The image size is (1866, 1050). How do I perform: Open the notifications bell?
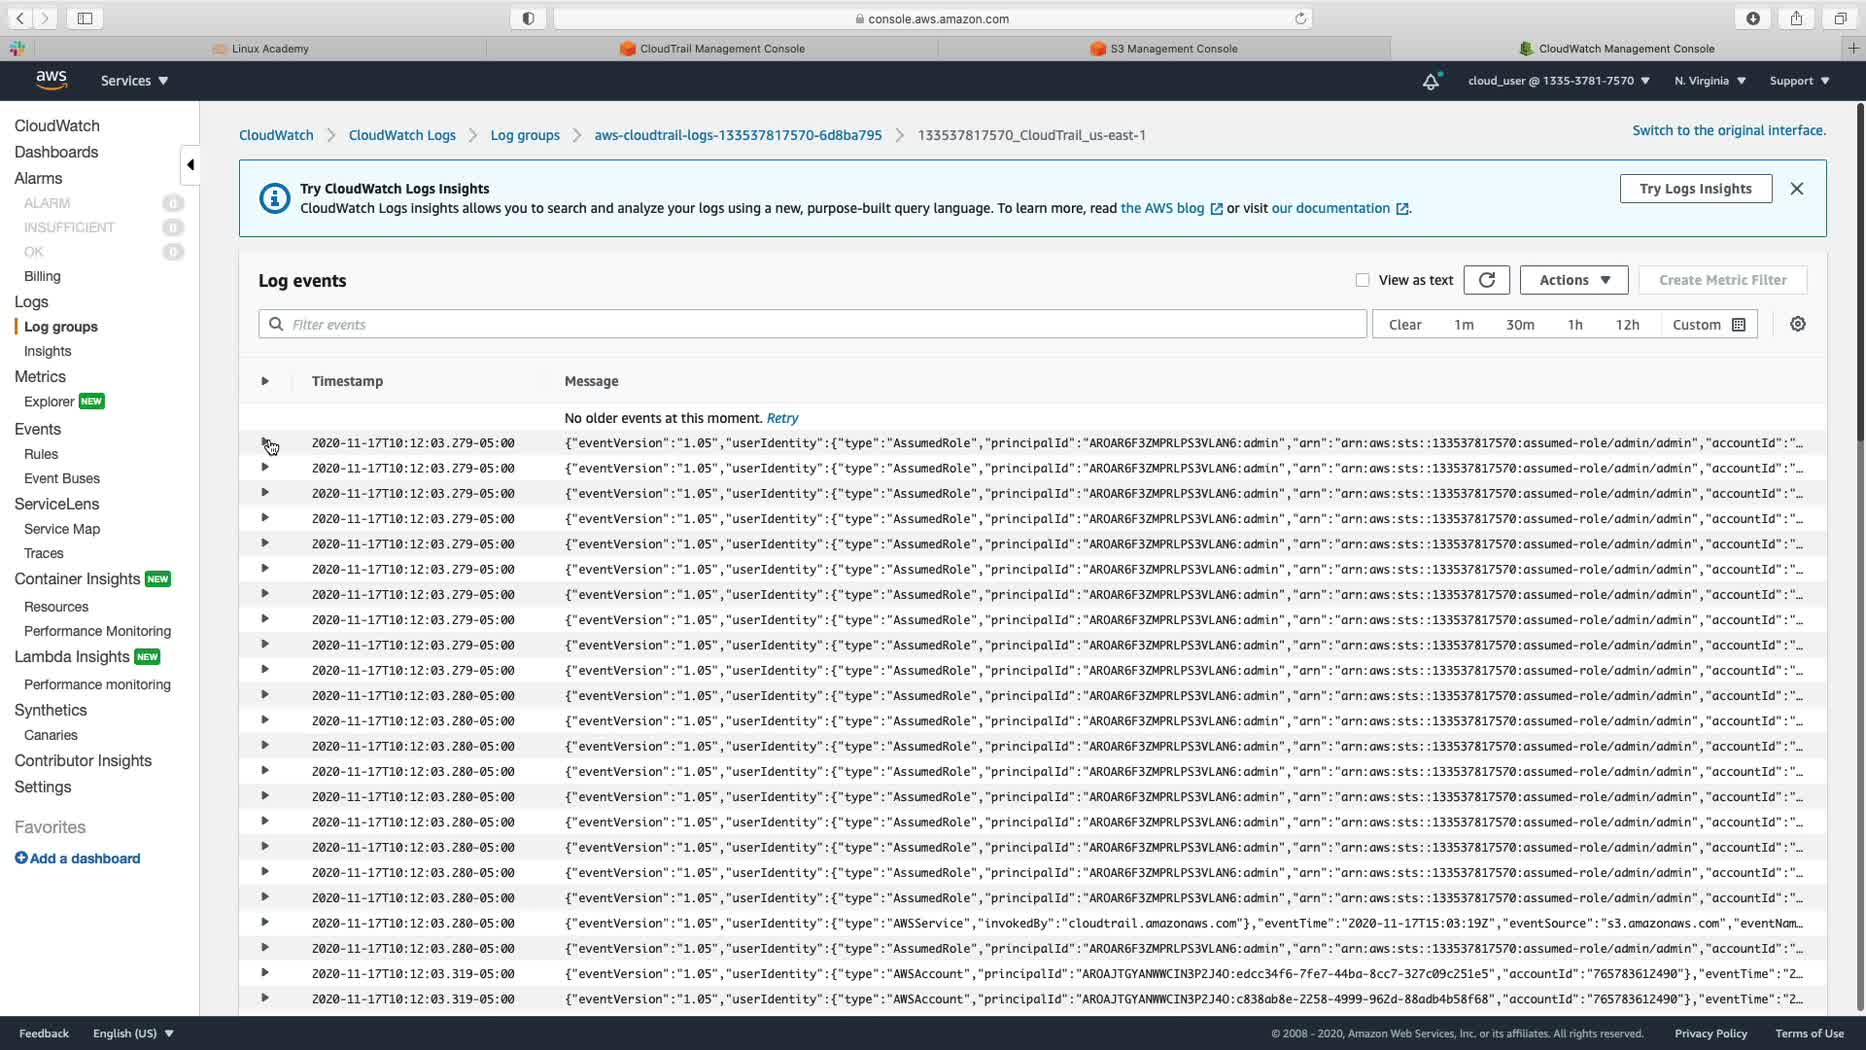tap(1431, 81)
